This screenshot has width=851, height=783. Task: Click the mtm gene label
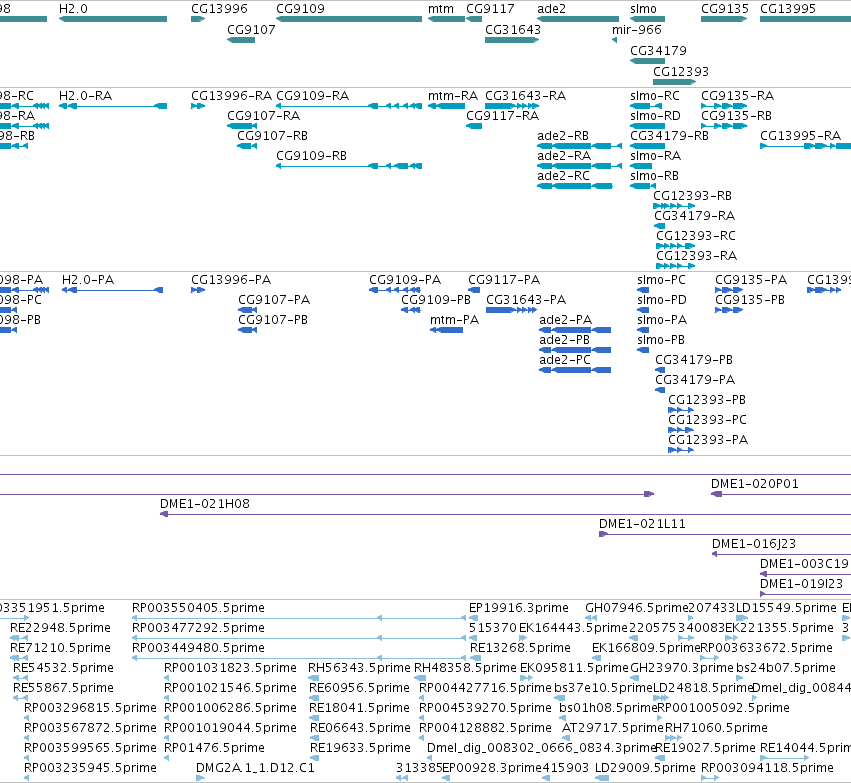pyautogui.click(x=441, y=9)
